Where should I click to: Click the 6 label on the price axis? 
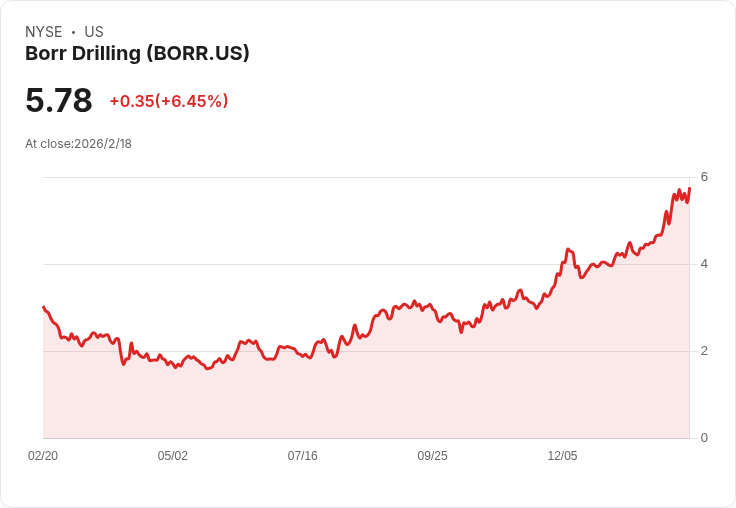click(x=704, y=177)
